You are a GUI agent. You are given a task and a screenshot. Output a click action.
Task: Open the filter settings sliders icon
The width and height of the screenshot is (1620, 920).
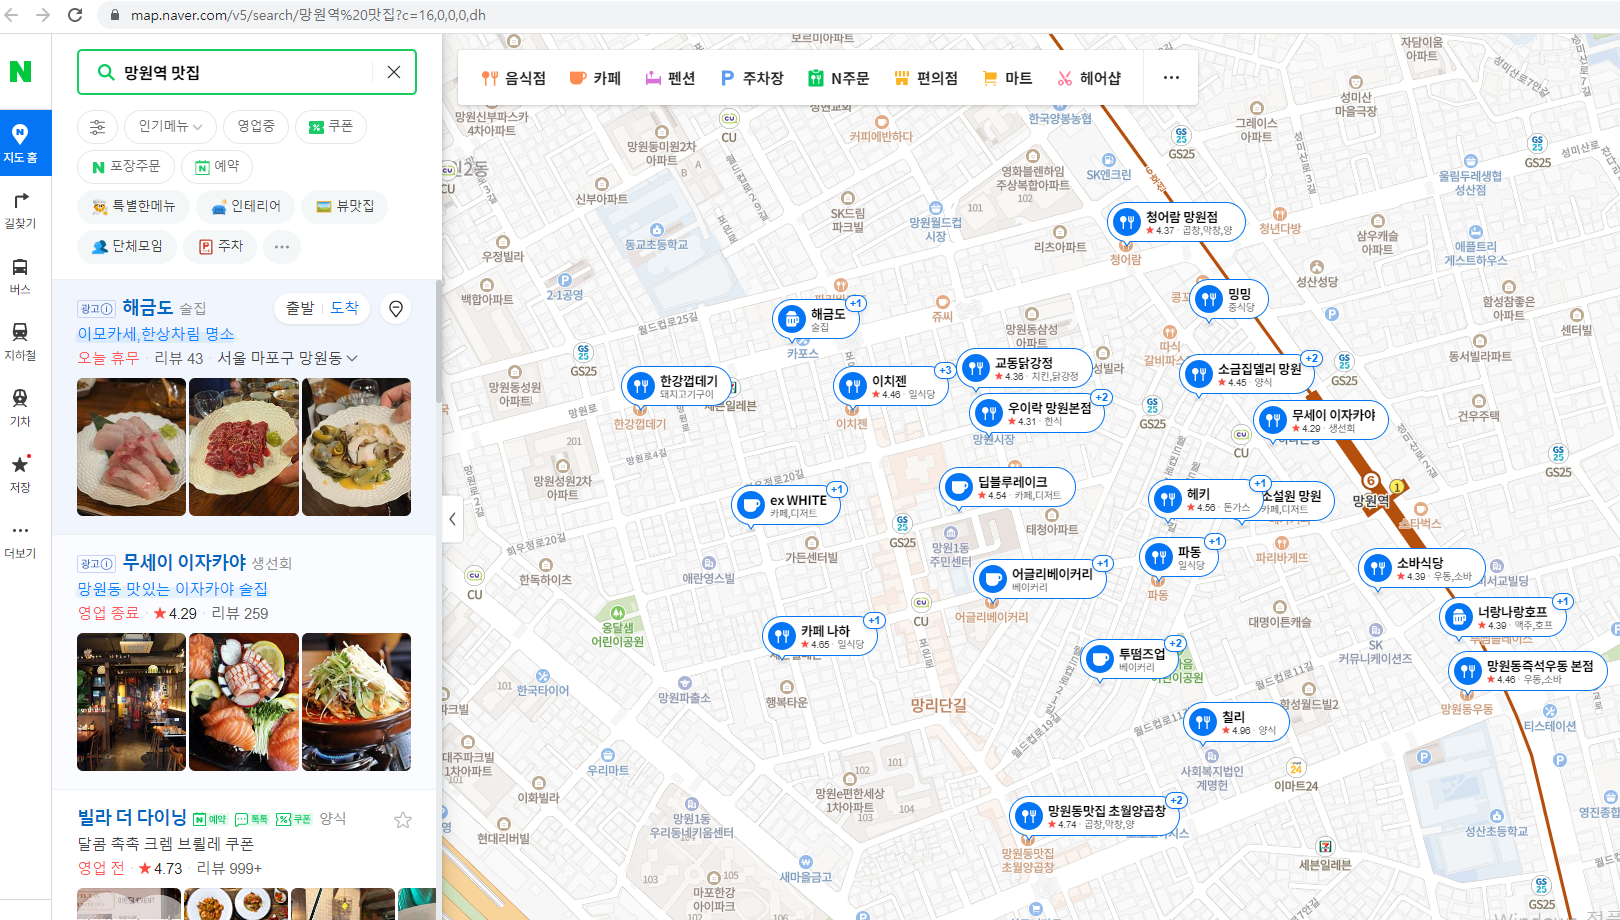coord(97,127)
